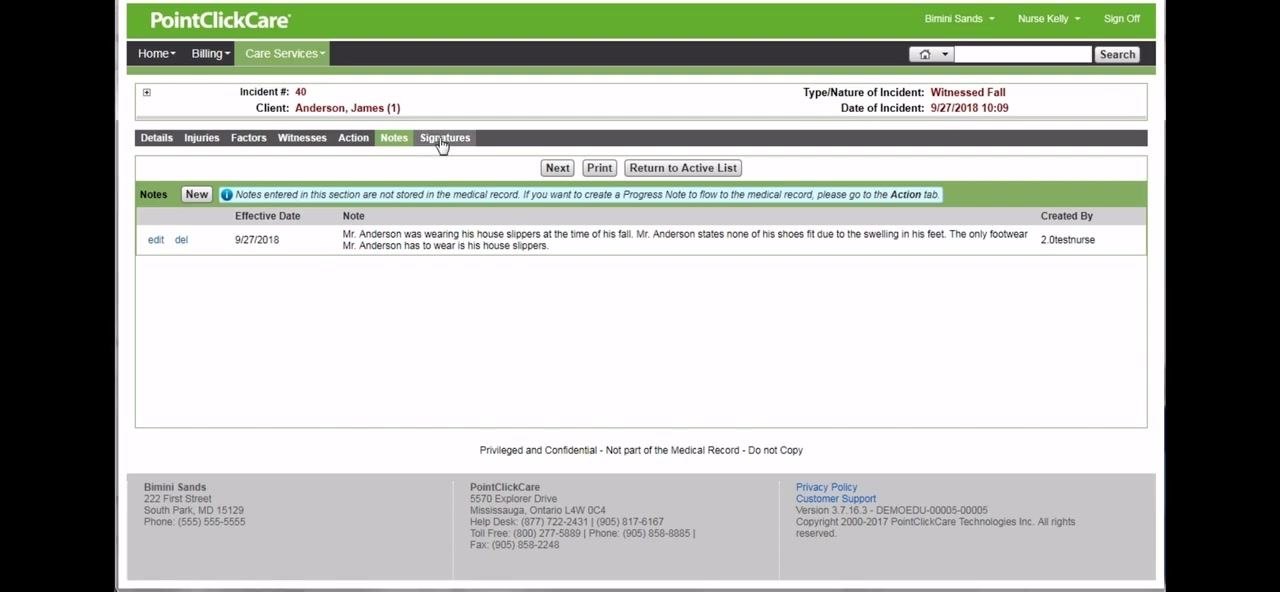Click the 9/27/2018 effective date cell
The height and width of the screenshot is (592, 1280).
[257, 240]
